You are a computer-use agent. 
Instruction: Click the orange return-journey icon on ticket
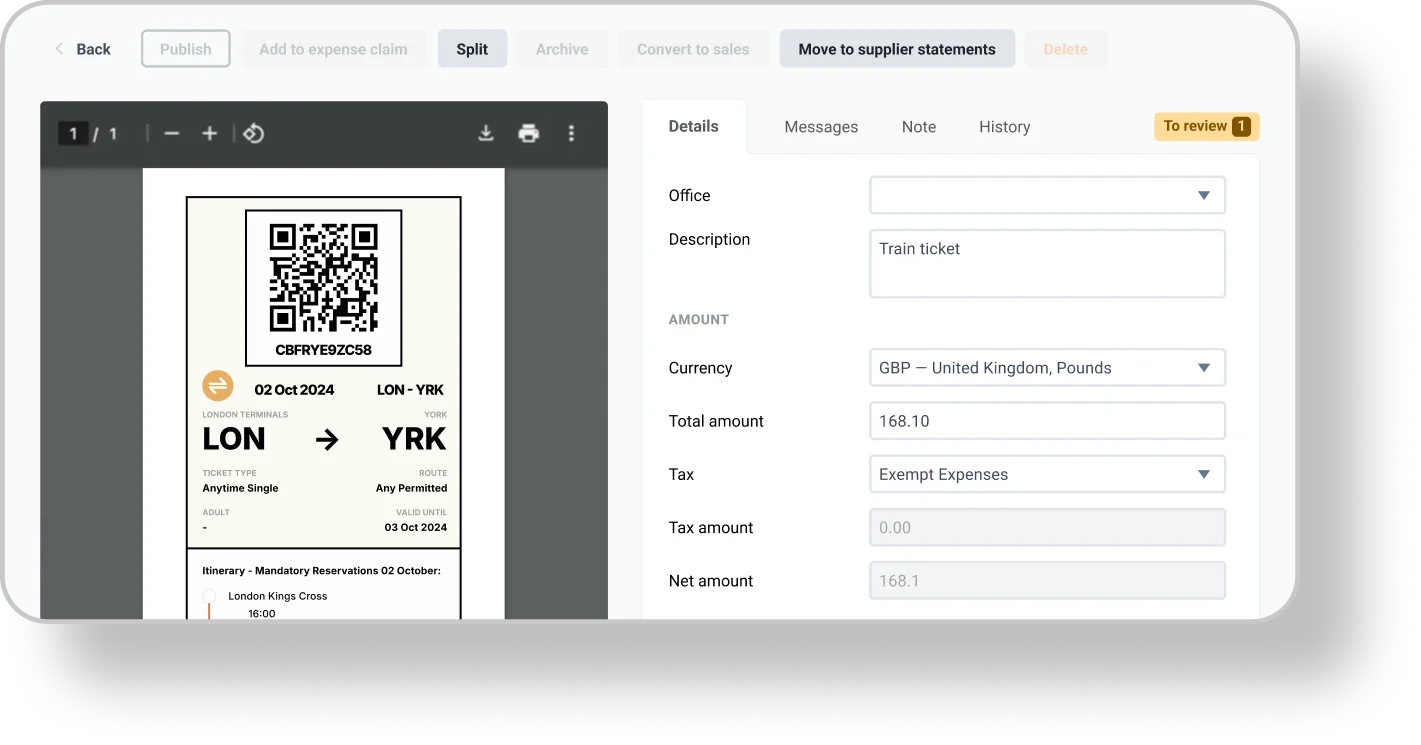[217, 385]
